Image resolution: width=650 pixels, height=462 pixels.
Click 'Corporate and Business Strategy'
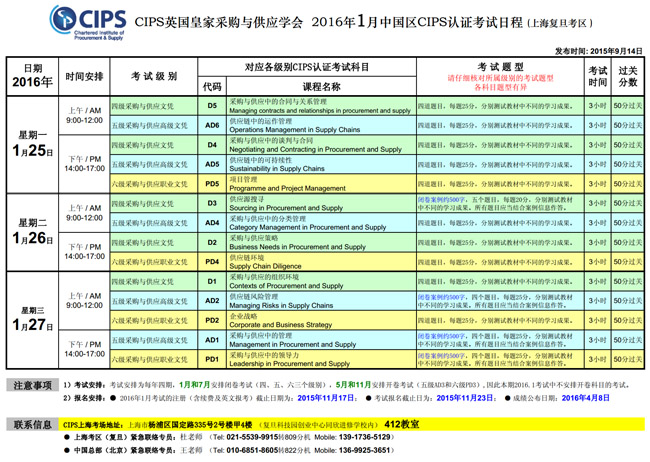(281, 325)
